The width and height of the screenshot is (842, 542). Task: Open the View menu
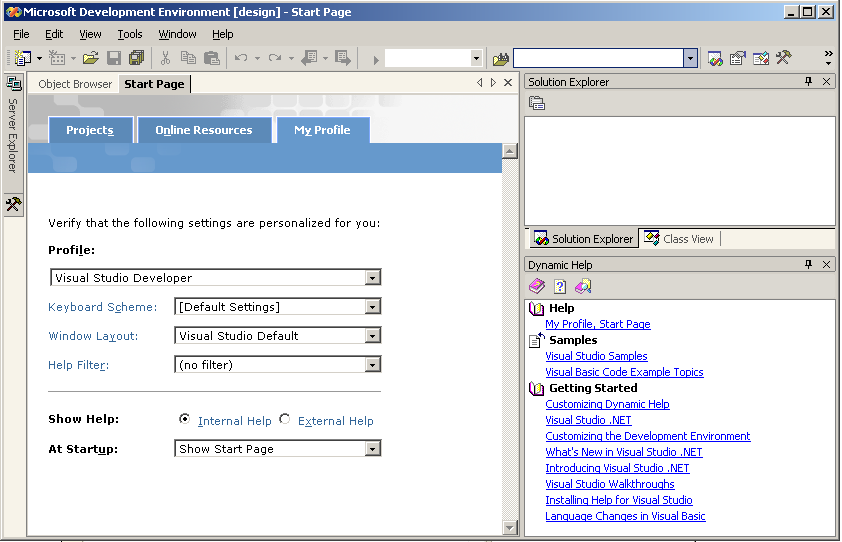(x=90, y=34)
